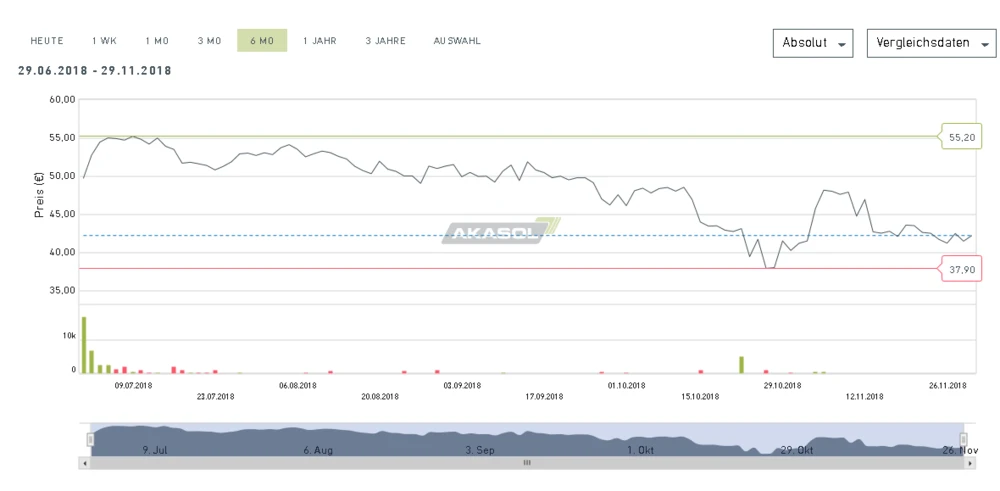The width and height of the screenshot is (1000, 491).
Task: Switch chart to 1 WK range
Action: (104, 41)
